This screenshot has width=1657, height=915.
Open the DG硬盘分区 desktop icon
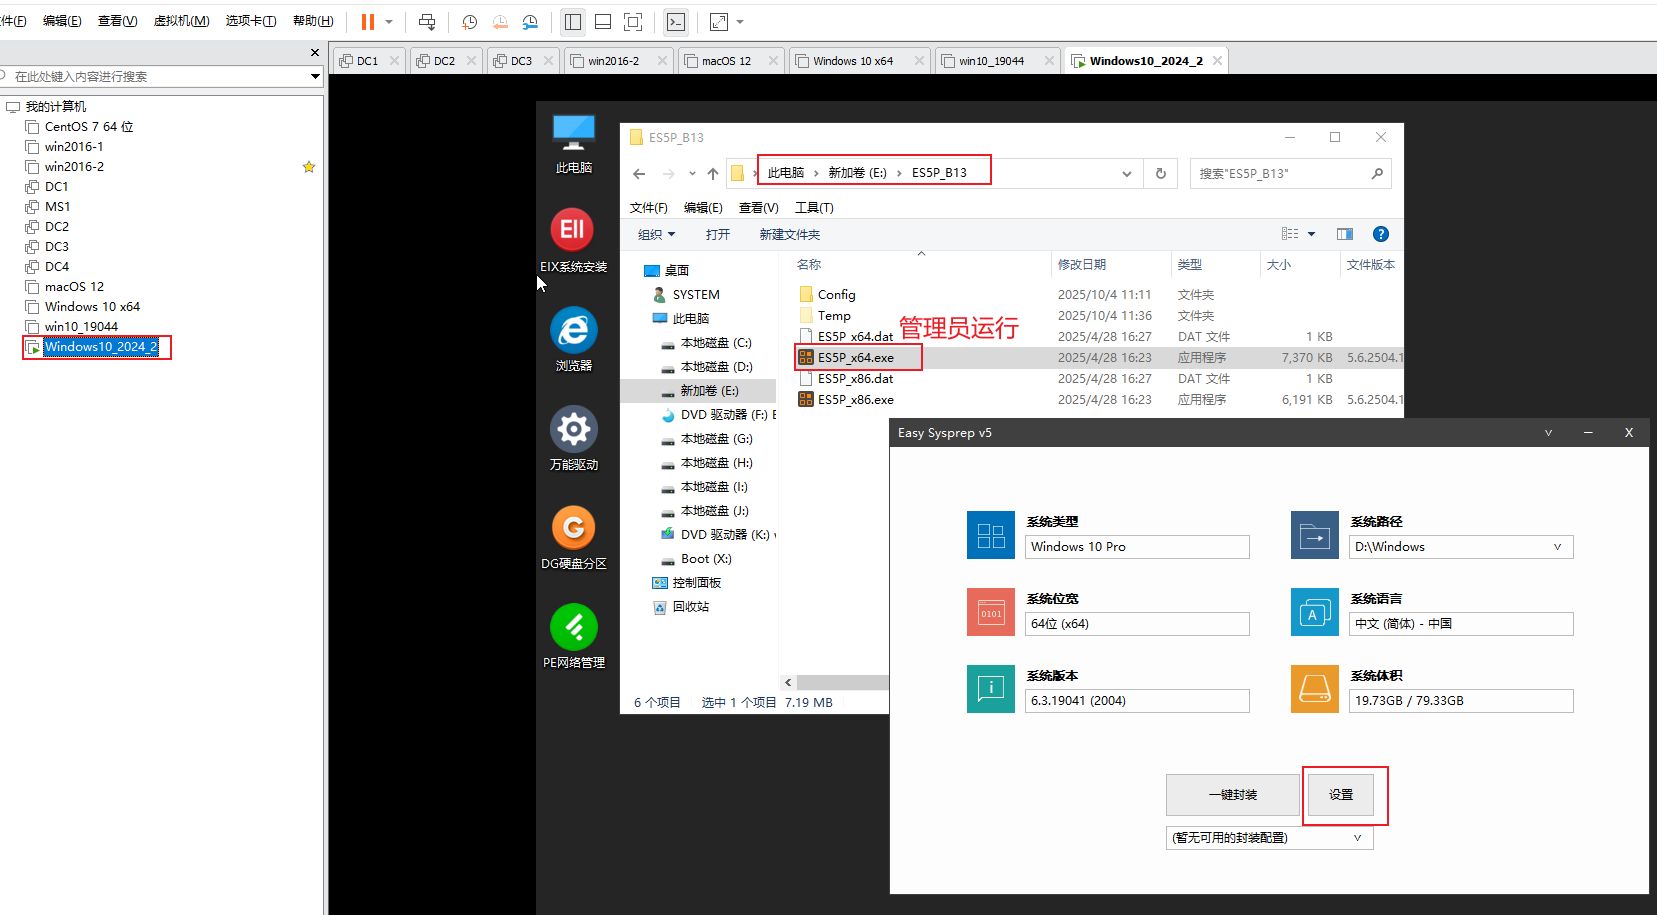[573, 537]
